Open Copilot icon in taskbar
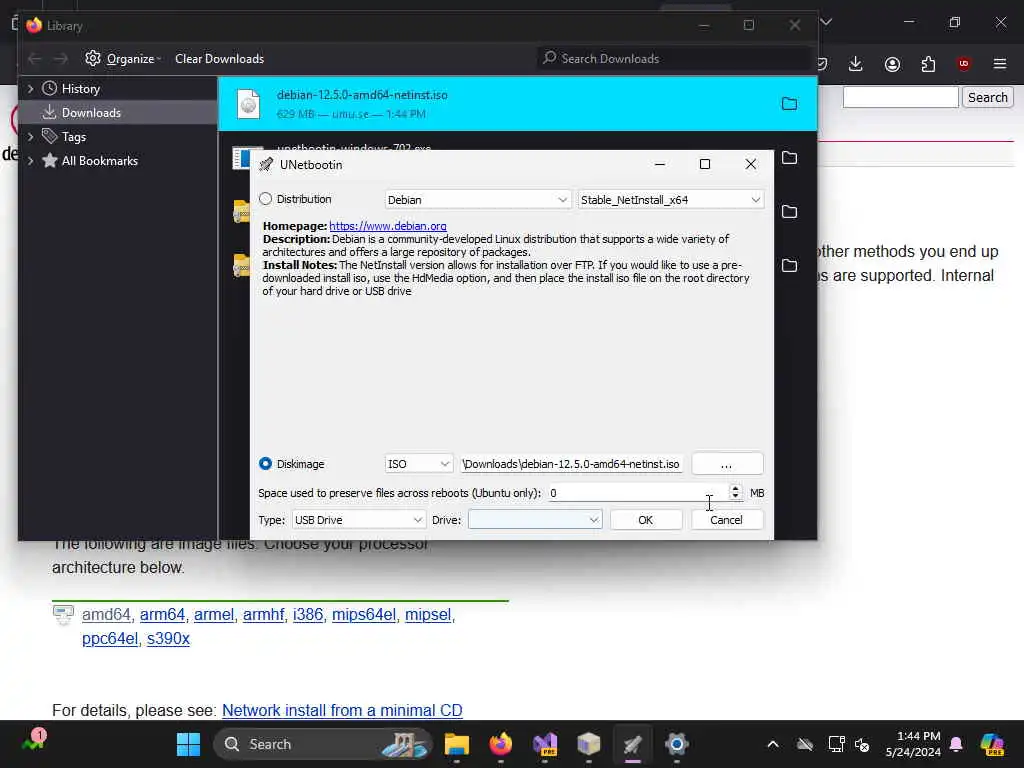This screenshot has width=1024, height=768. pos(992,744)
